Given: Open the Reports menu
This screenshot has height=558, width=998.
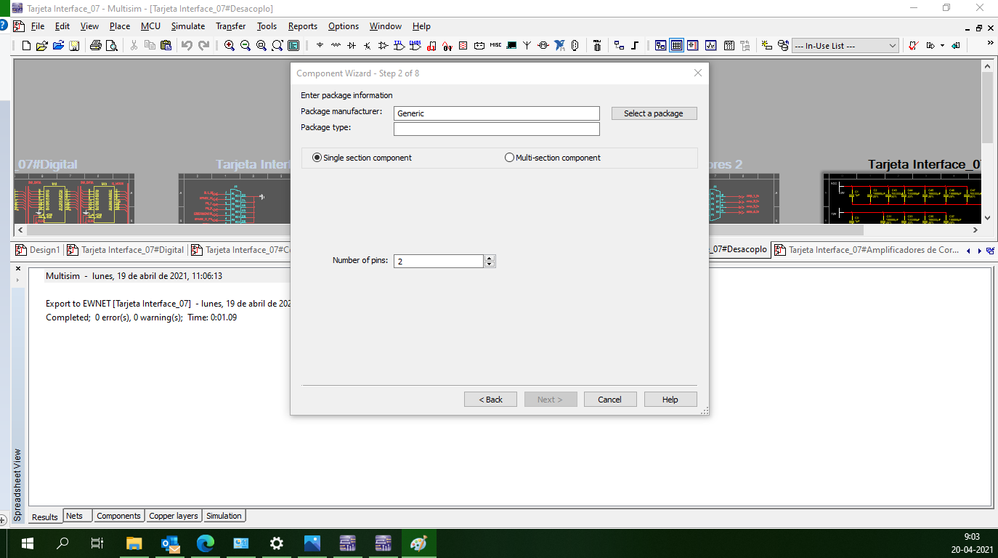Looking at the screenshot, I should 302,26.
